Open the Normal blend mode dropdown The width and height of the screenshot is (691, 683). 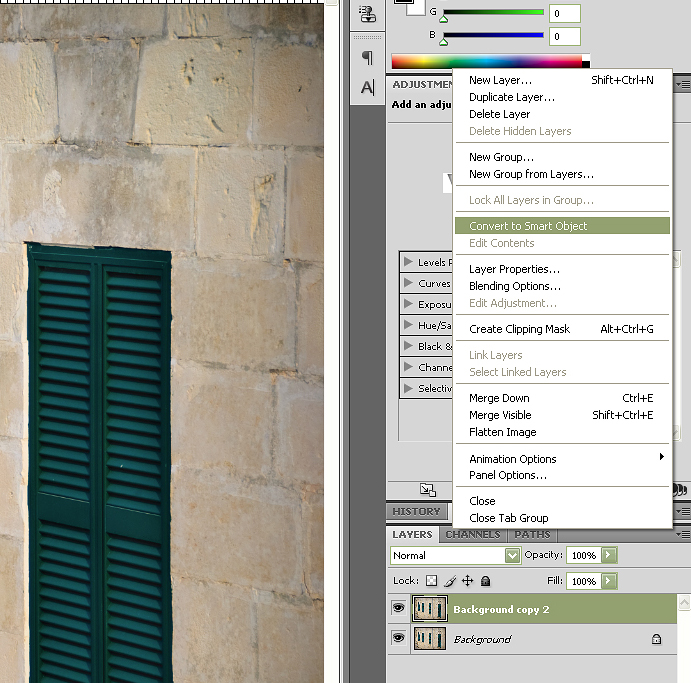tap(512, 555)
